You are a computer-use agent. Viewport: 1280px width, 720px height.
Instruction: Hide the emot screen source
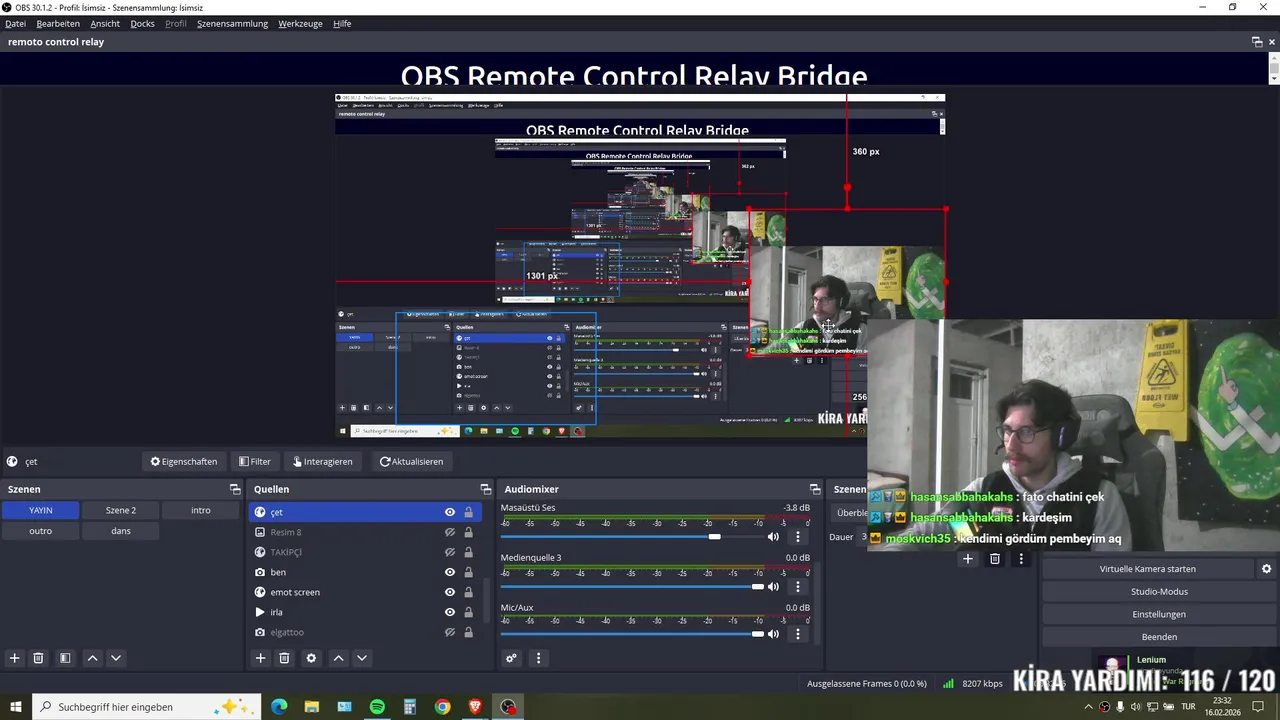pos(450,592)
